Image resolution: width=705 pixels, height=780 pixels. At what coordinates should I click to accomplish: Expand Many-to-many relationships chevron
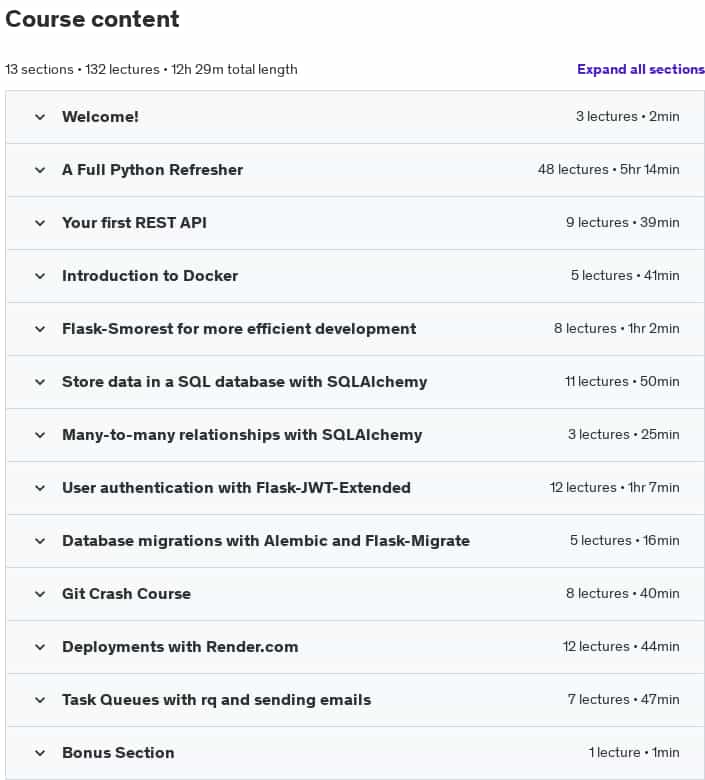click(40, 435)
